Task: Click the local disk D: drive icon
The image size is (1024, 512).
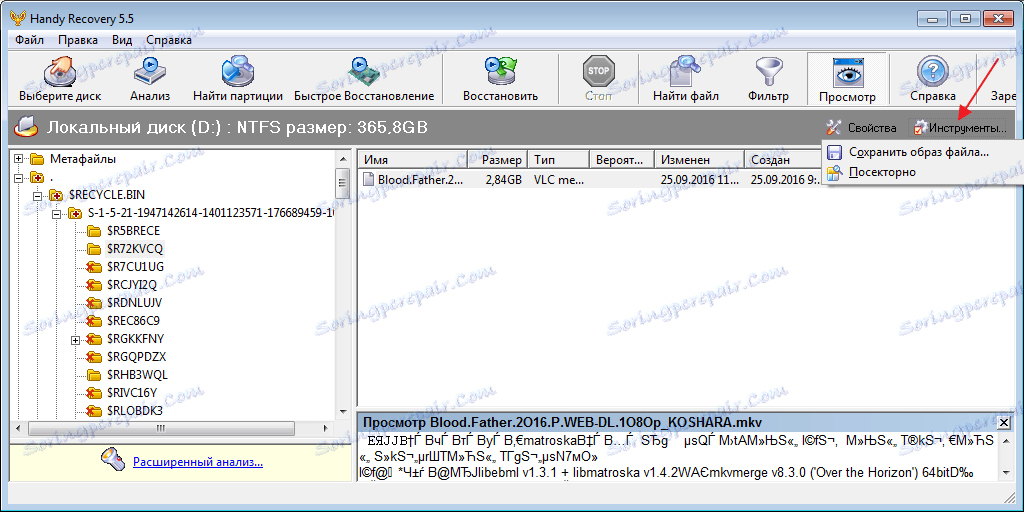Action: [x=25, y=127]
